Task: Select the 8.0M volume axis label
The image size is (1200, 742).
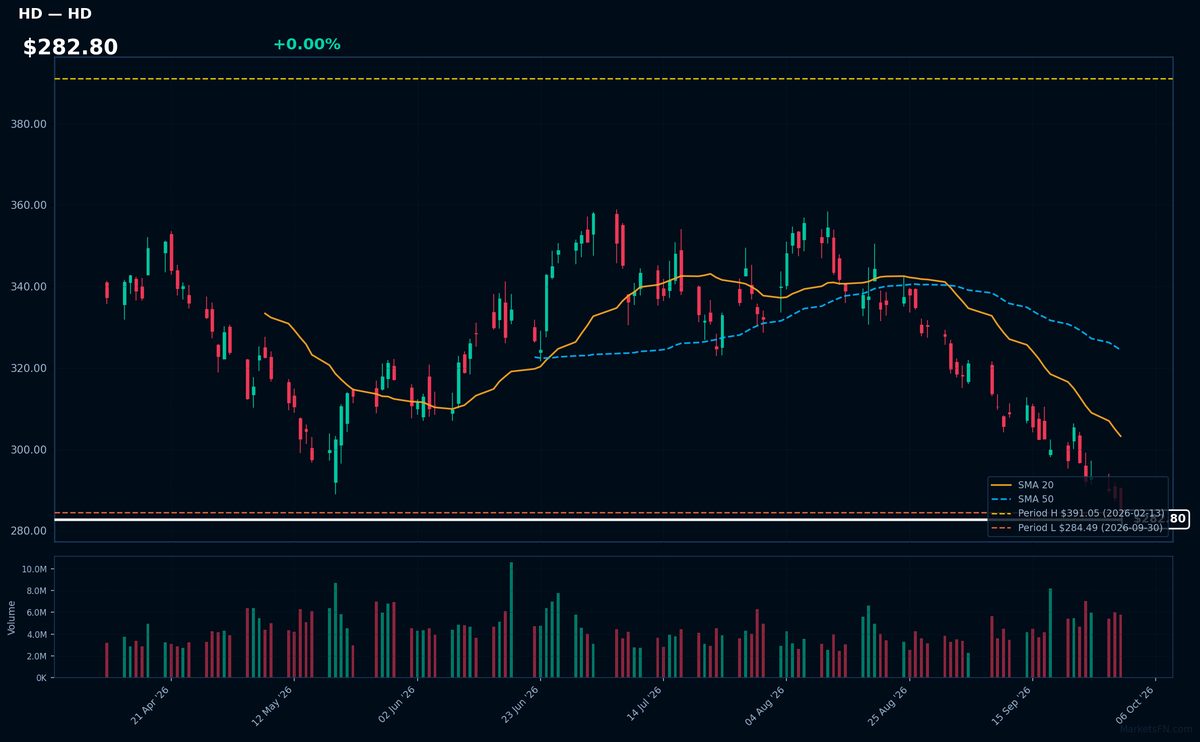Action: (36, 591)
